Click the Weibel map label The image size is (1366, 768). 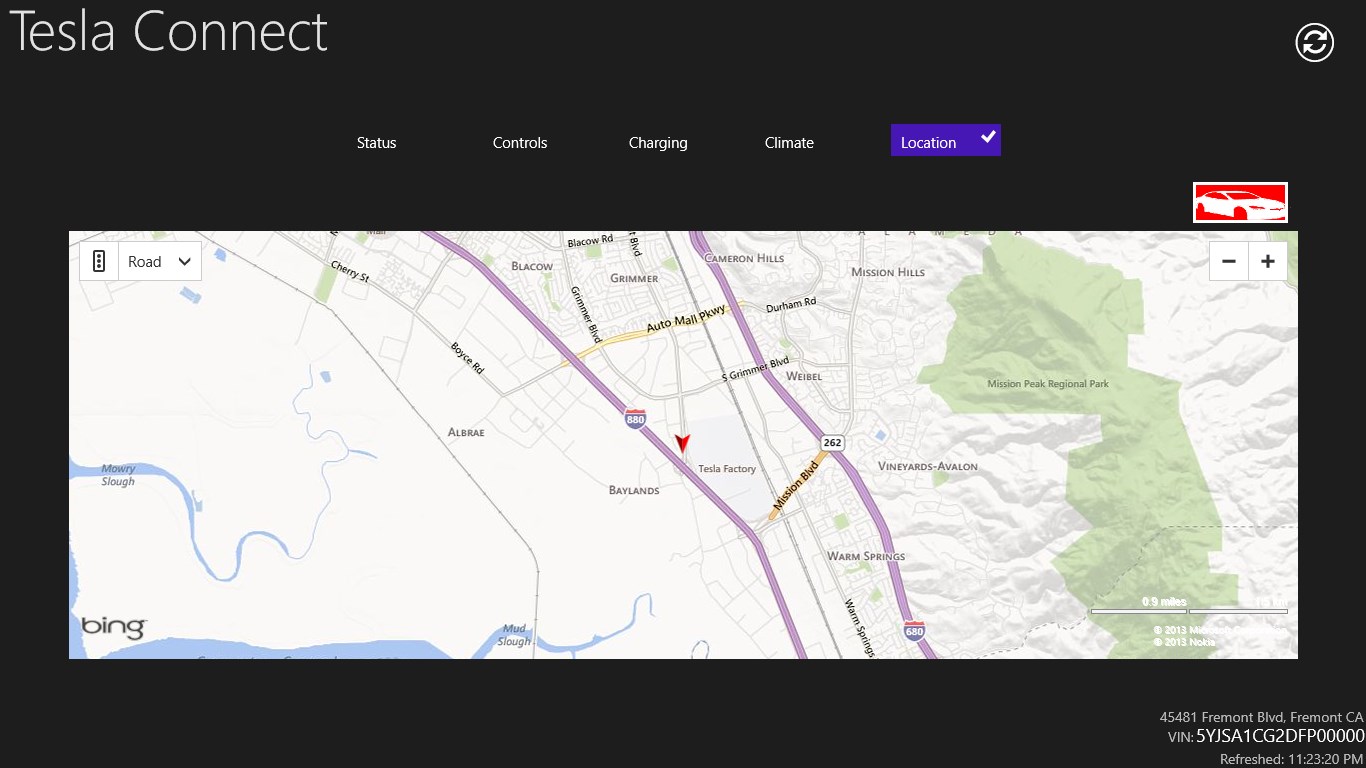[x=804, y=377]
